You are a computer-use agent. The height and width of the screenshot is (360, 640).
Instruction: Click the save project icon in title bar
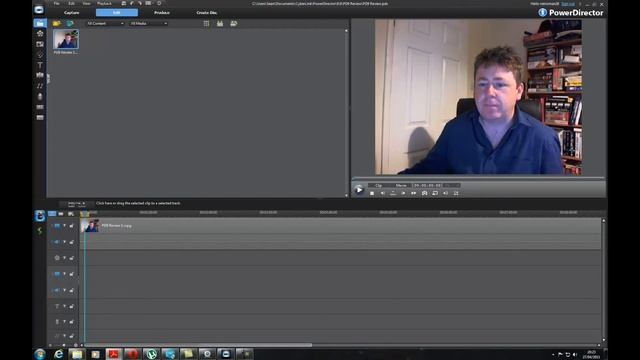click(x=124, y=3)
